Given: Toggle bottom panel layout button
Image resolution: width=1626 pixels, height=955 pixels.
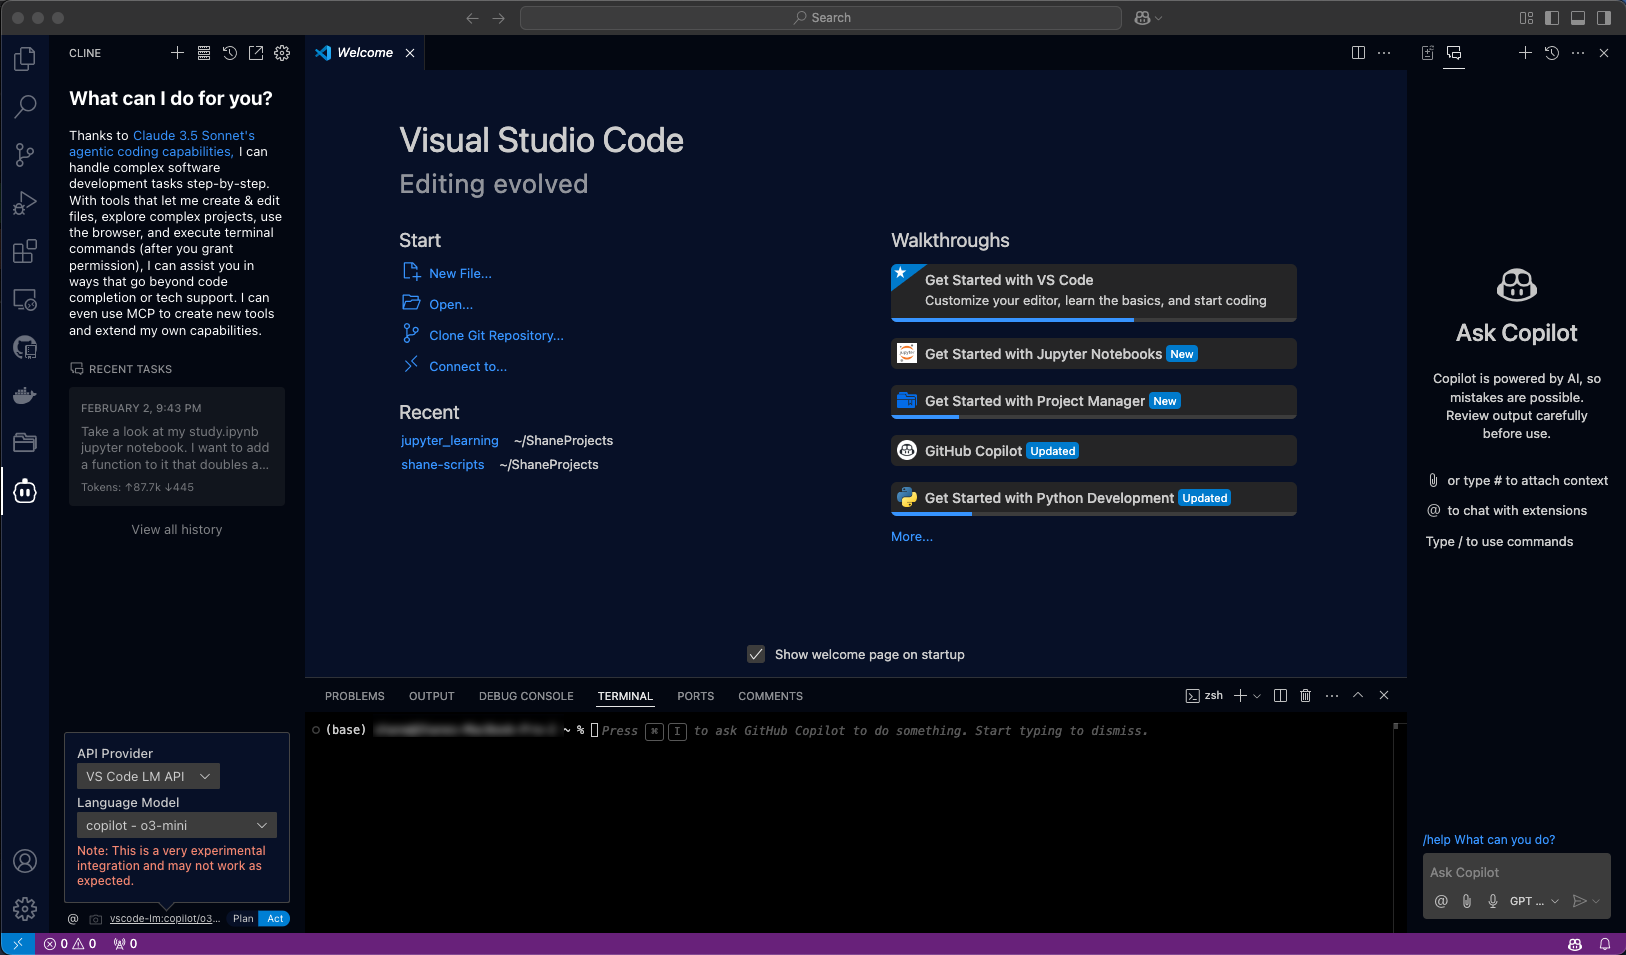Looking at the screenshot, I should 1578,18.
